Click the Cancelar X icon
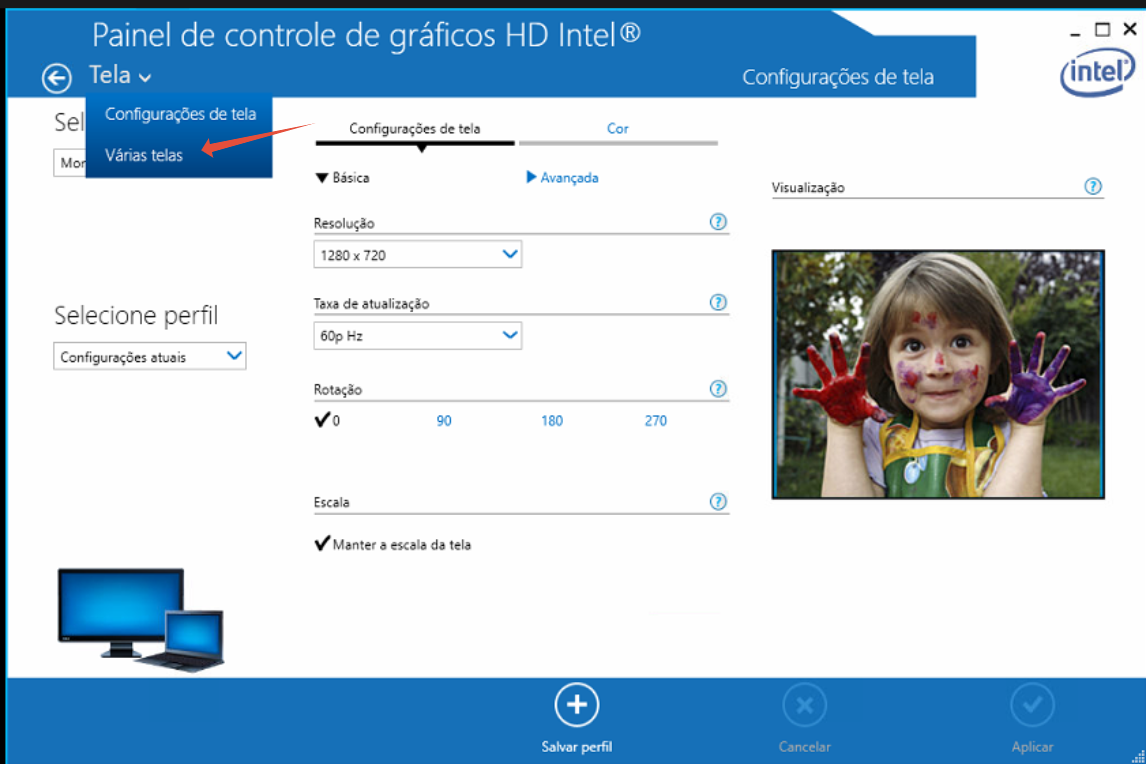1146x764 pixels. (x=805, y=705)
